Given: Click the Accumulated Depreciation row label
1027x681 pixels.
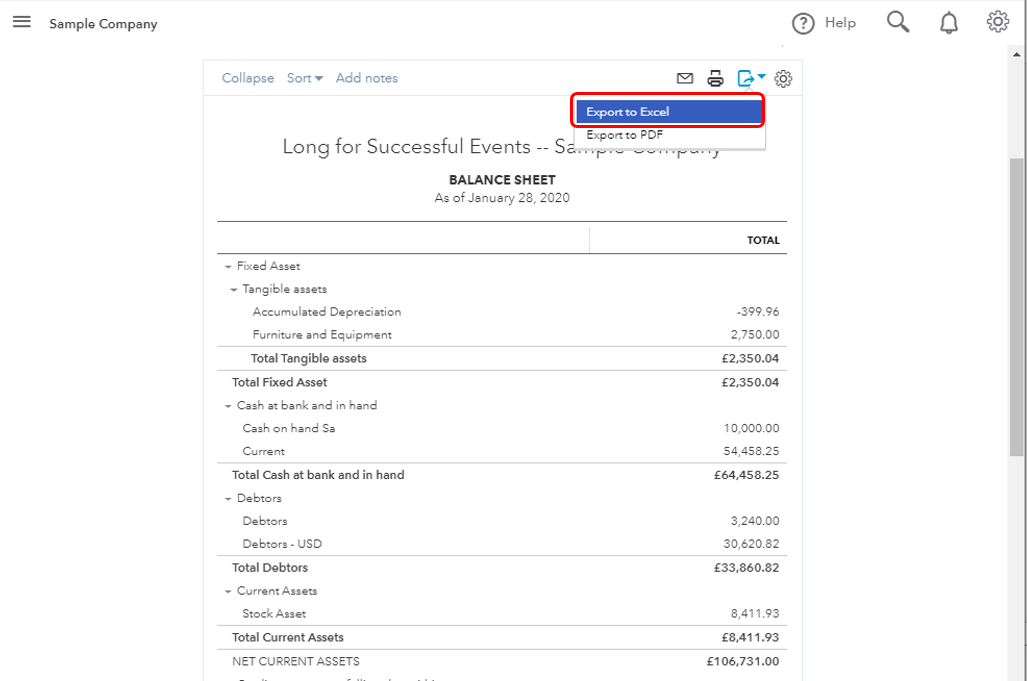Looking at the screenshot, I should (327, 312).
